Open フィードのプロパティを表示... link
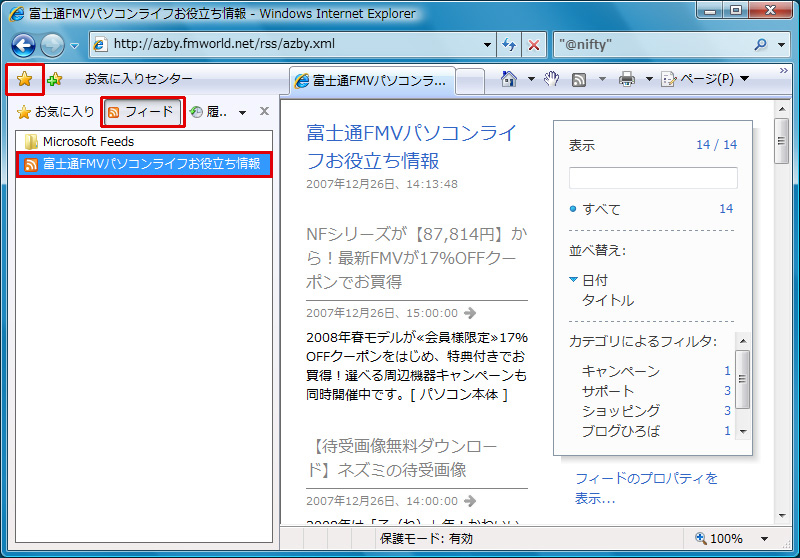 (x=646, y=488)
